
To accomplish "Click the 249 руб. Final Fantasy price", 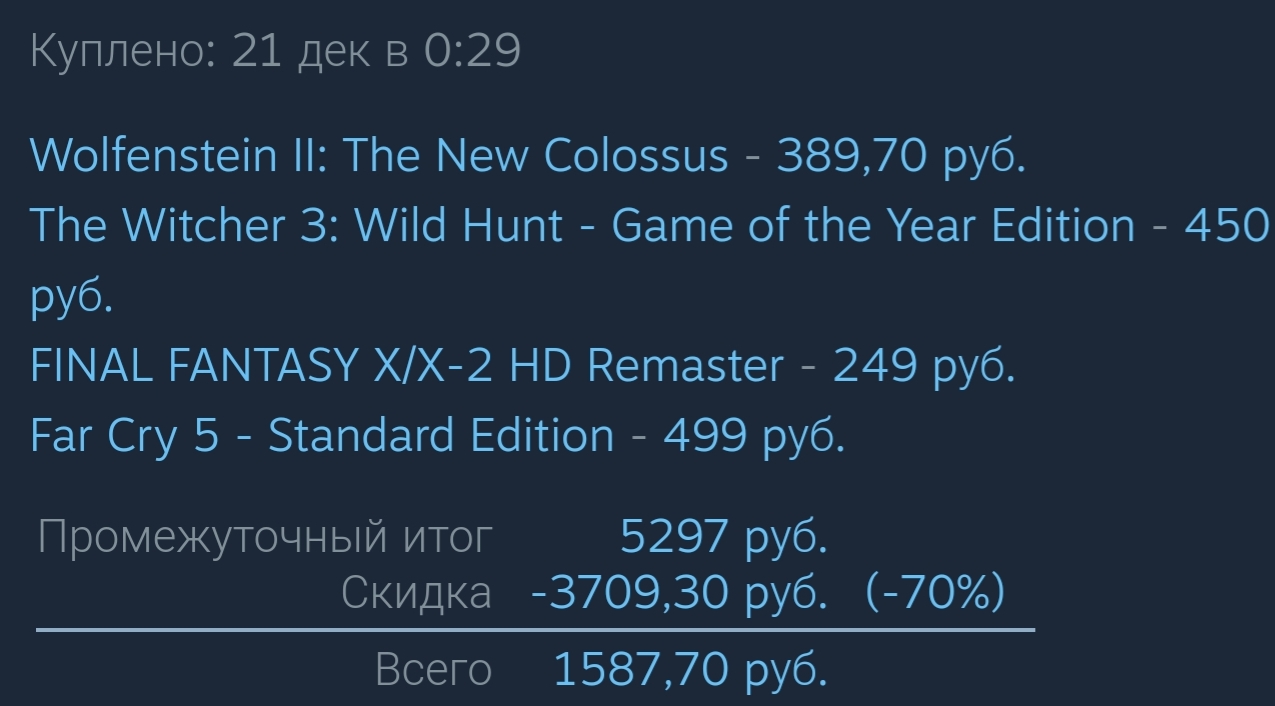I will 924,366.
